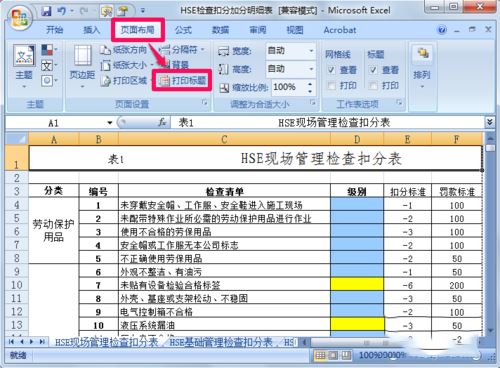Choose theme colors

click(49, 50)
